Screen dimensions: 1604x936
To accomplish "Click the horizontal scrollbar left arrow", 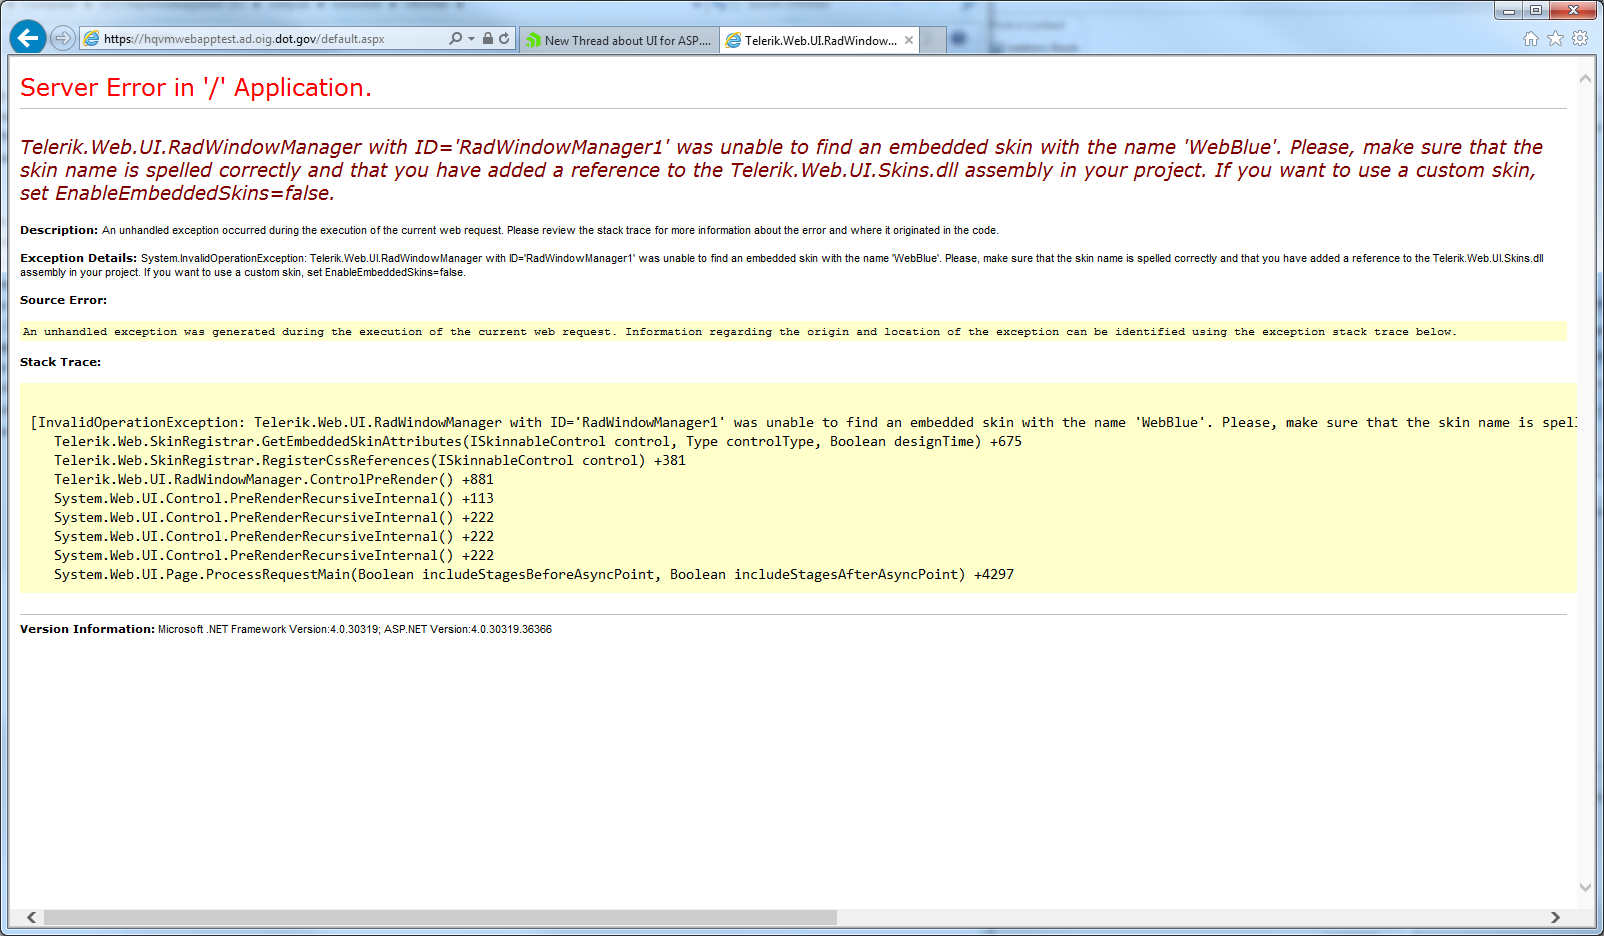I will pyautogui.click(x=32, y=917).
